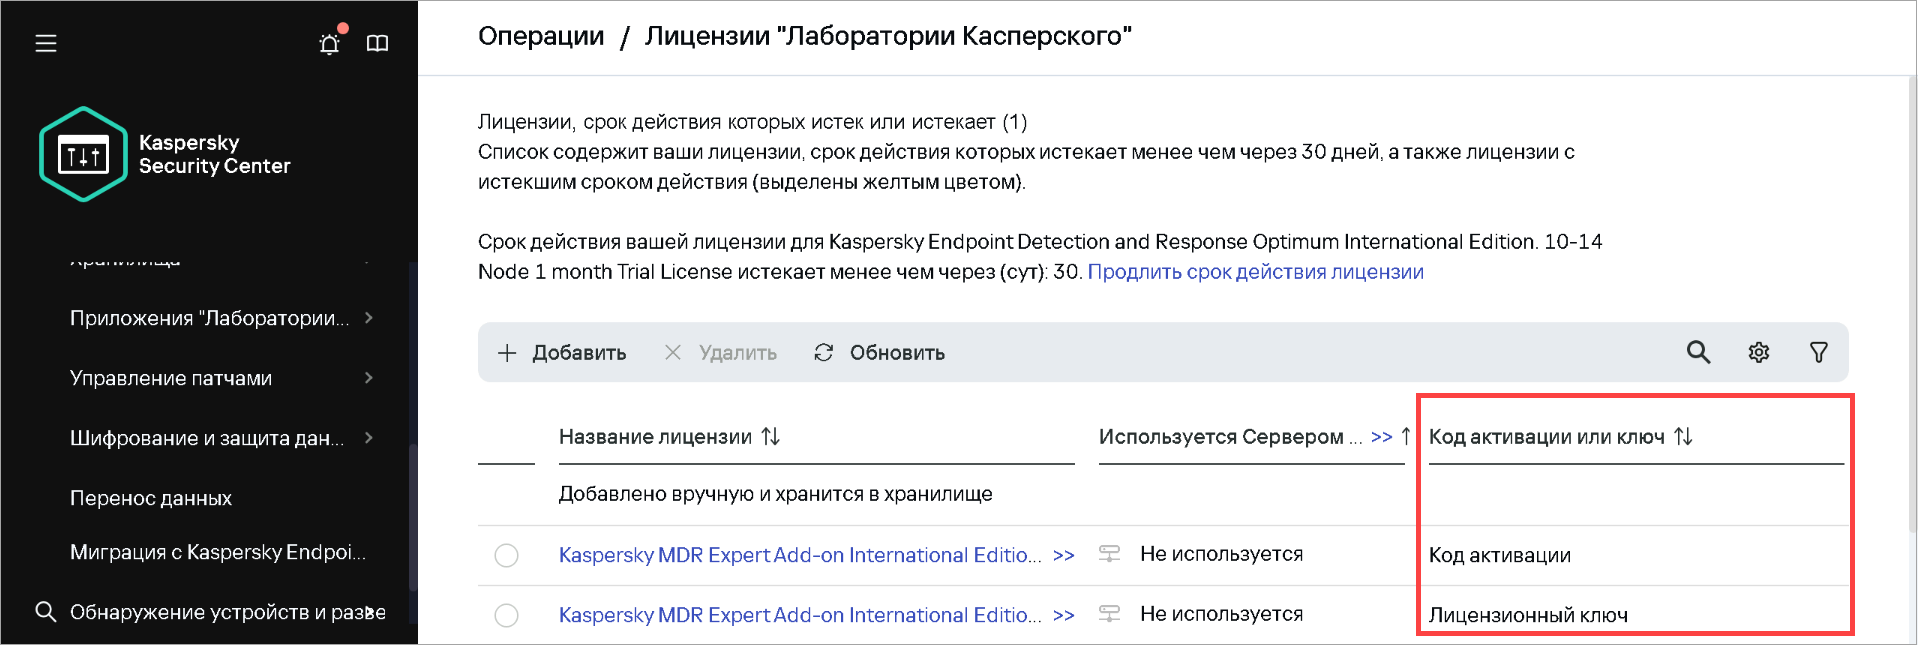The image size is (1918, 645).
Task: Click server icon in the Лицензионный ключ row
Action: [1109, 614]
